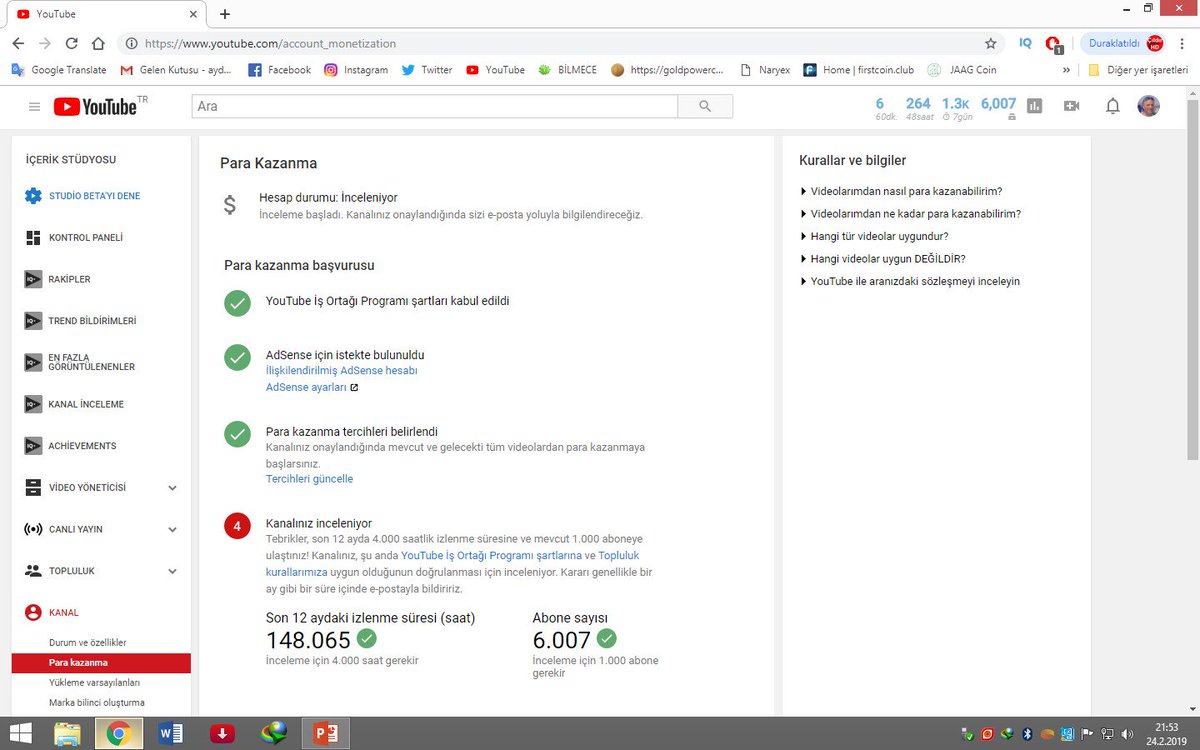Click the Kontrol Paneli dashboard icon
Screen dimensions: 1200x750
click(33, 238)
